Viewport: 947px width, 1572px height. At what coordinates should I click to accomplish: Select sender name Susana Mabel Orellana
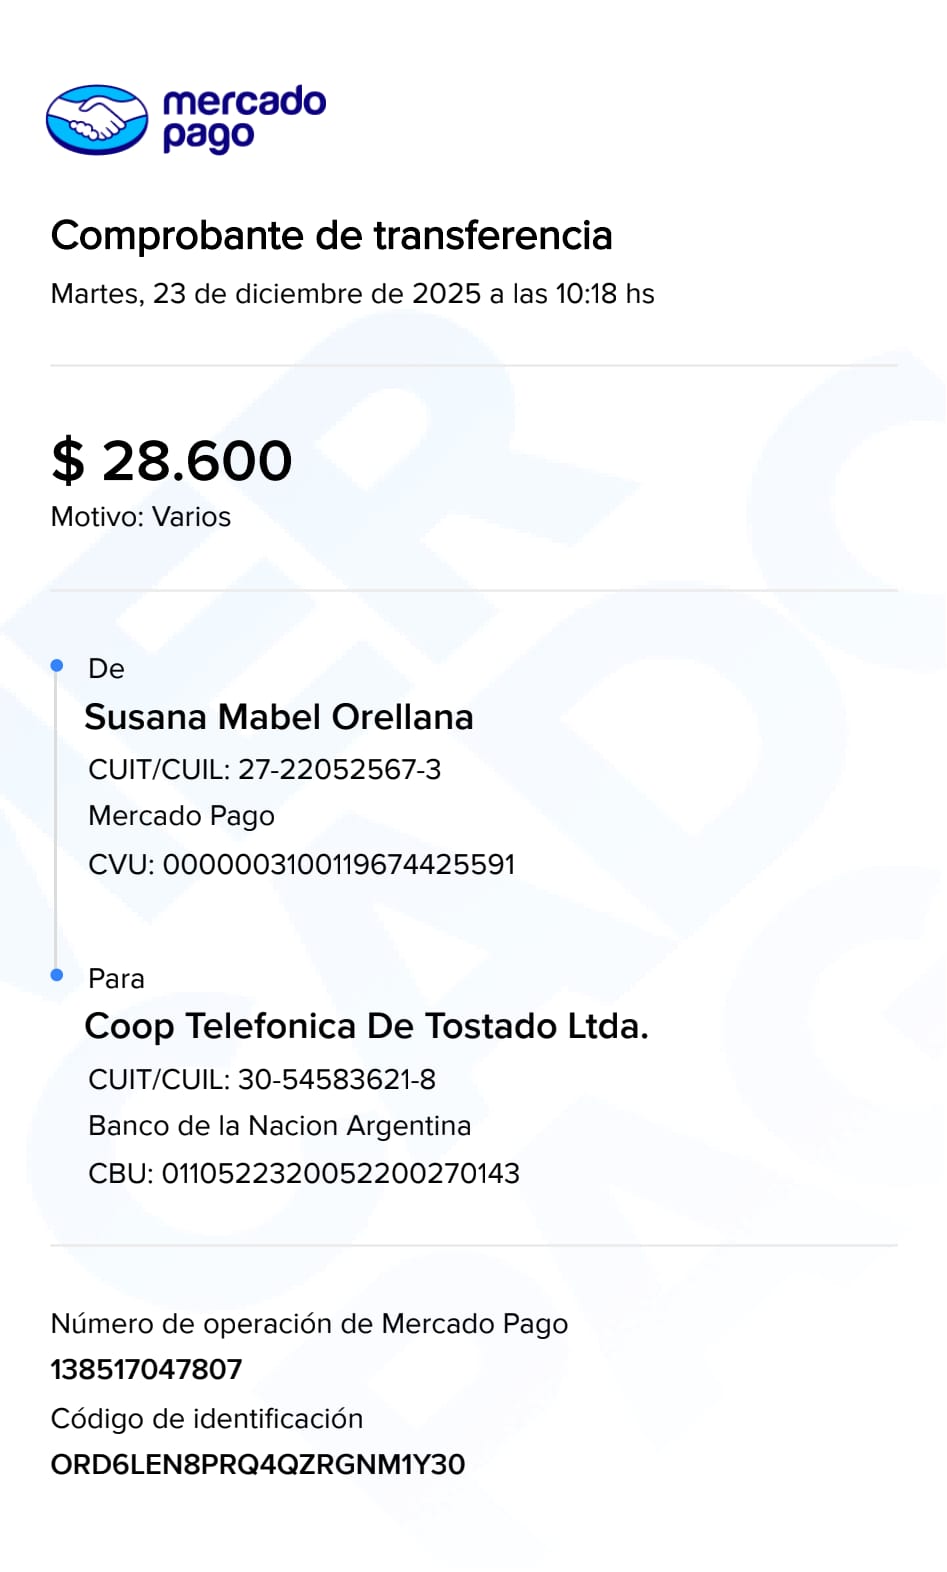[279, 717]
